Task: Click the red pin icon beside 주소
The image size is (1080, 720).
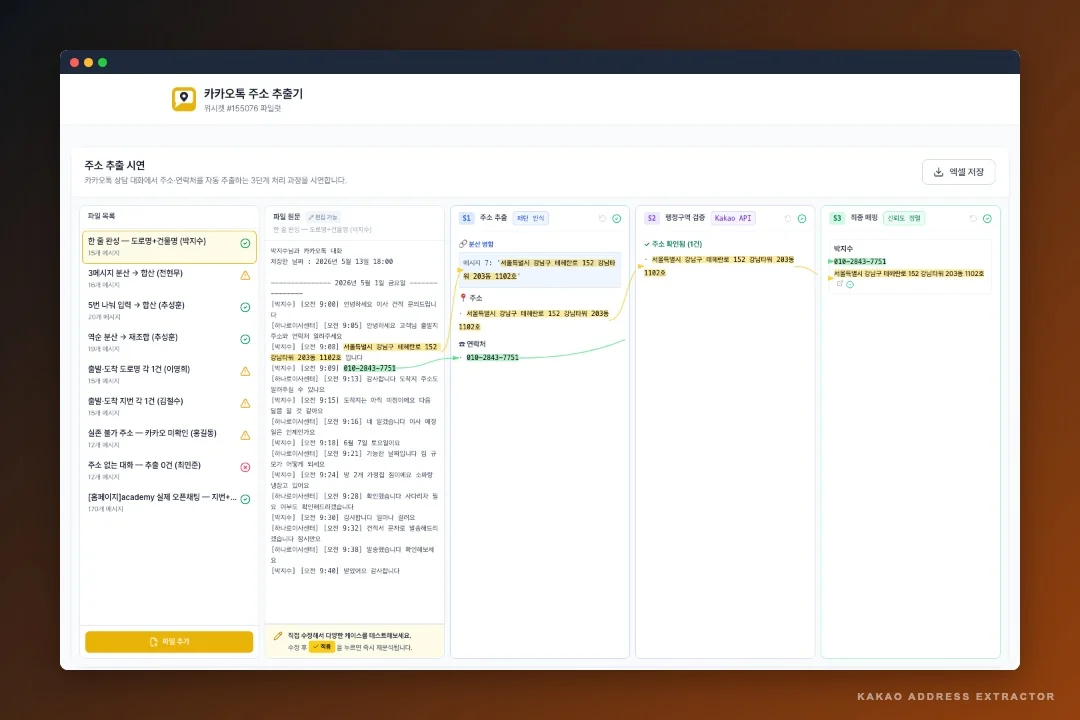Action: (463, 298)
